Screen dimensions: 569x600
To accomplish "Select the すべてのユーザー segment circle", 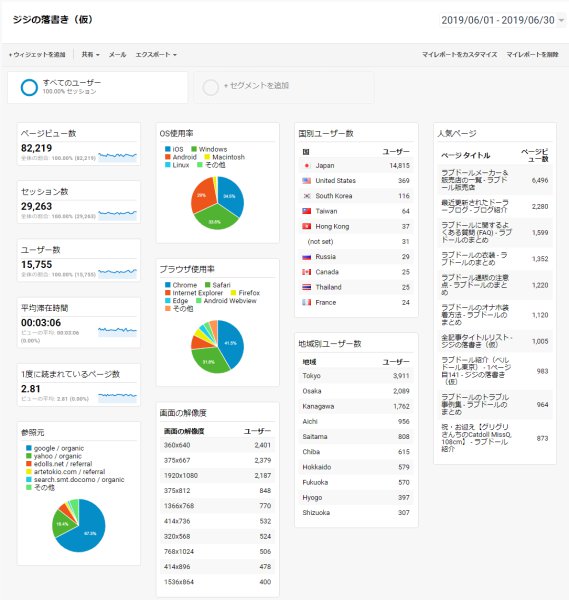I will pos(29,87).
